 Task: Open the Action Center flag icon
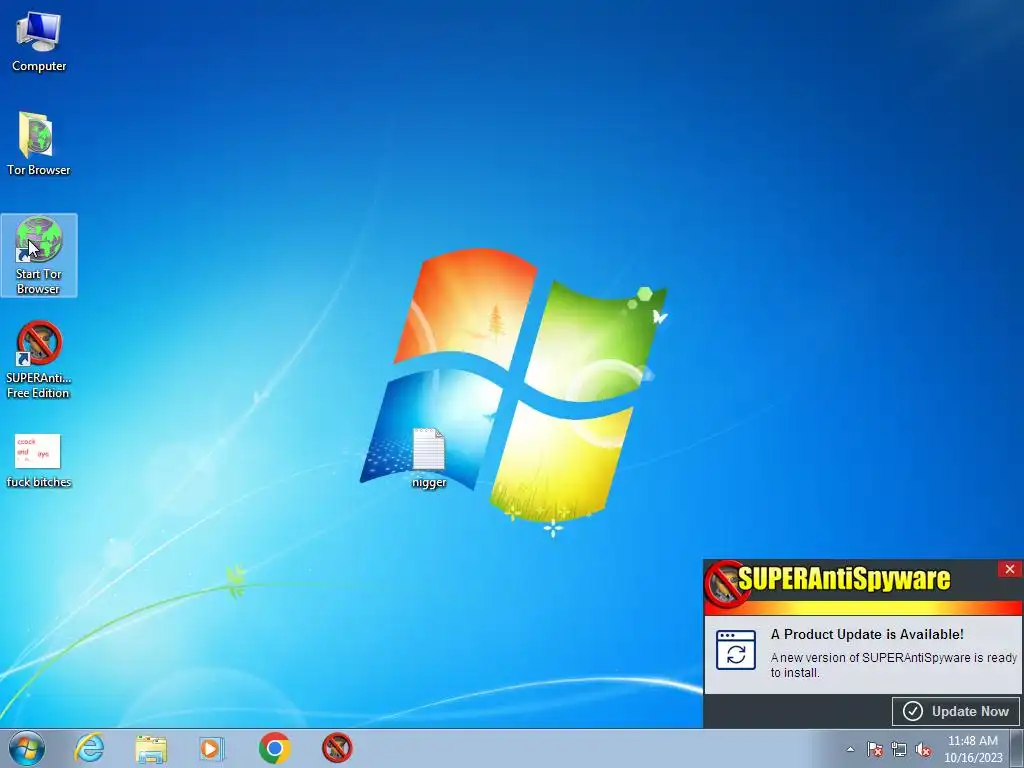click(874, 749)
